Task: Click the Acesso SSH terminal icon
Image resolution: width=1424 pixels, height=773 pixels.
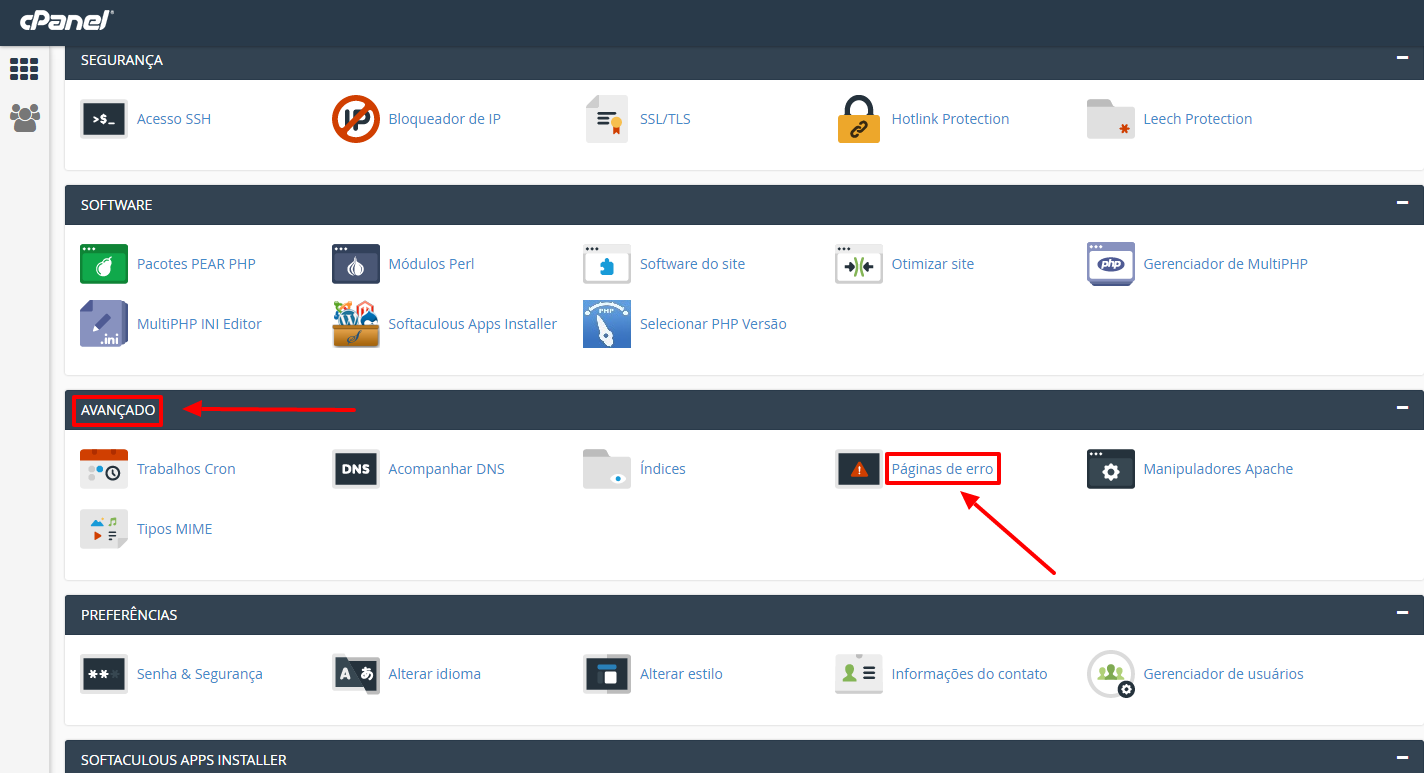Action: click(104, 119)
